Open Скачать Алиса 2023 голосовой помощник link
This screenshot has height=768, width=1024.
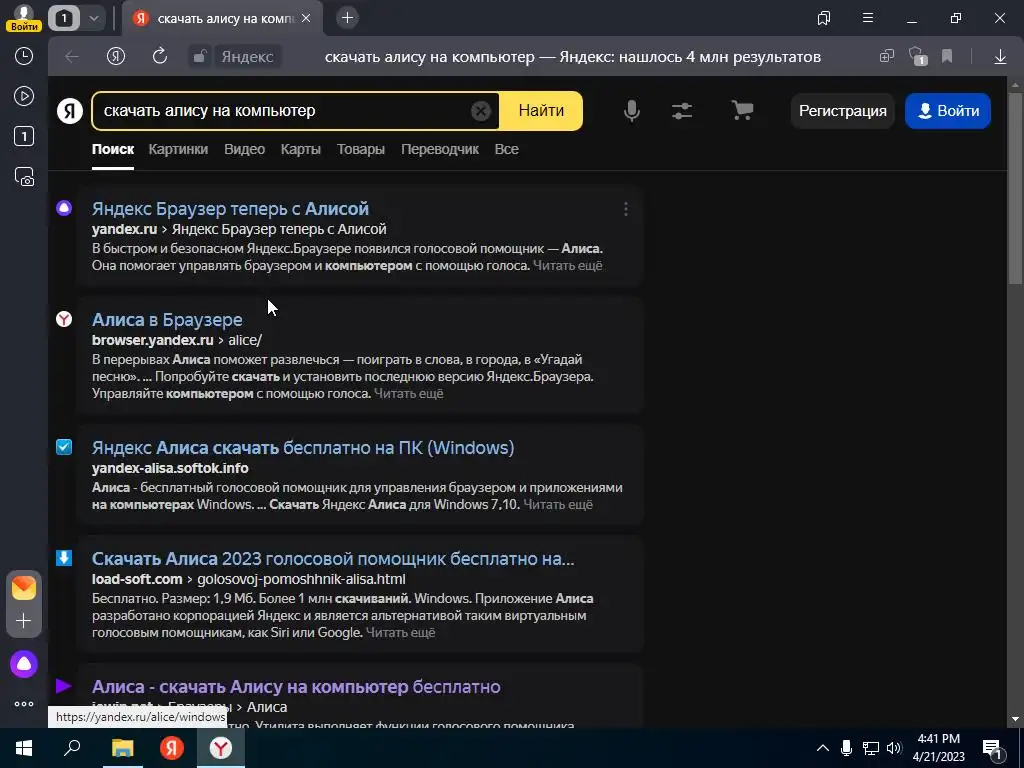[333, 558]
